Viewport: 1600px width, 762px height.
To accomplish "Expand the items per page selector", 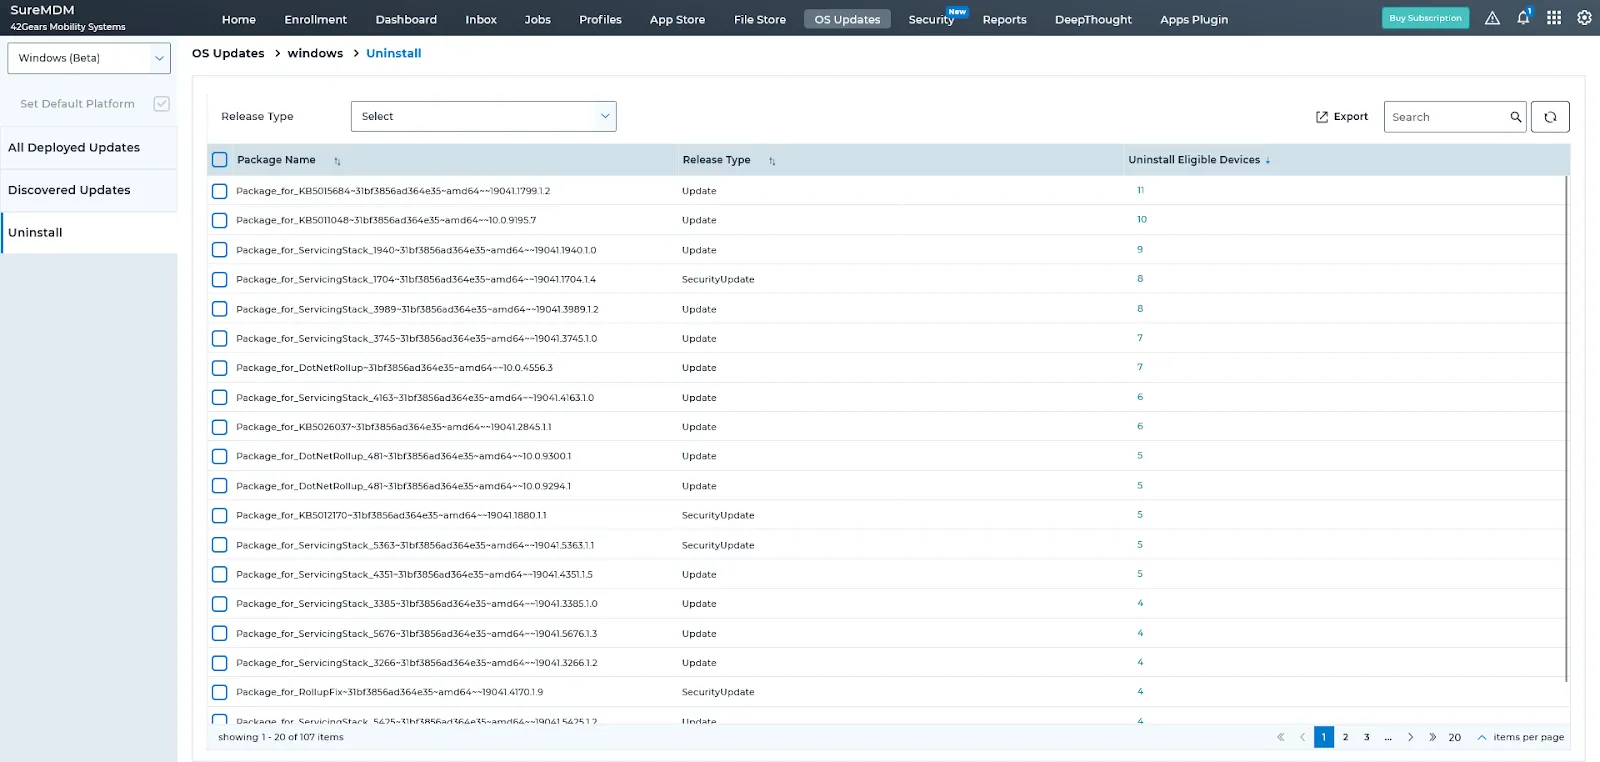I will coord(1482,737).
